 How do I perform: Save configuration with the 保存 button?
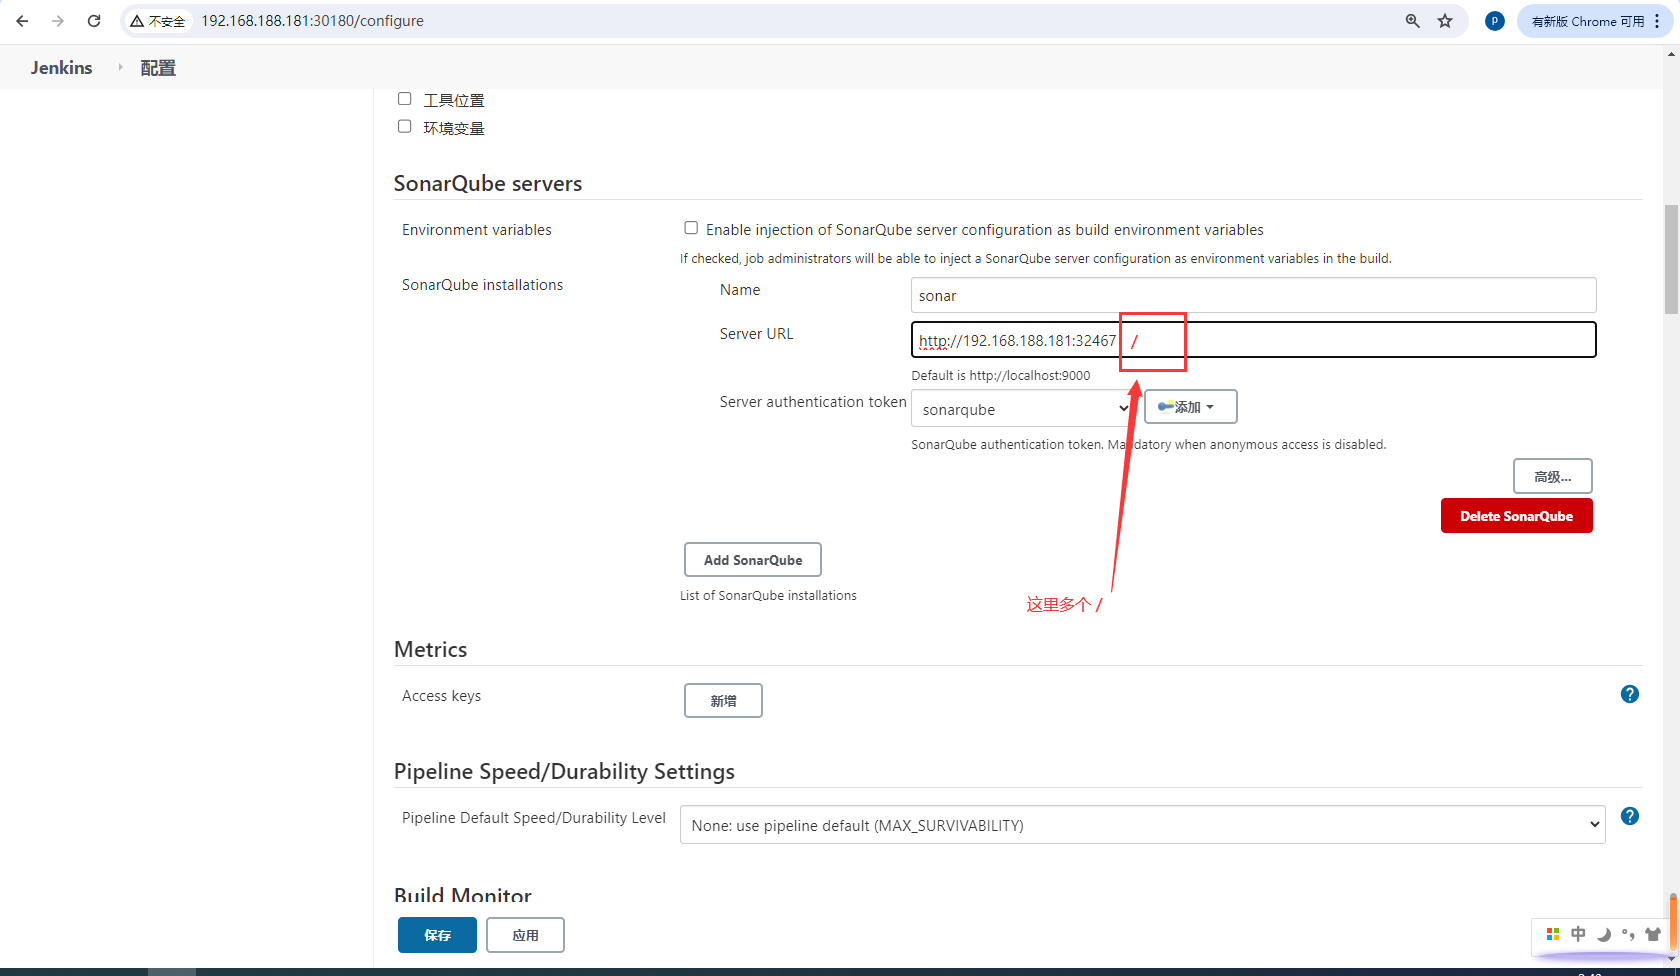point(437,935)
